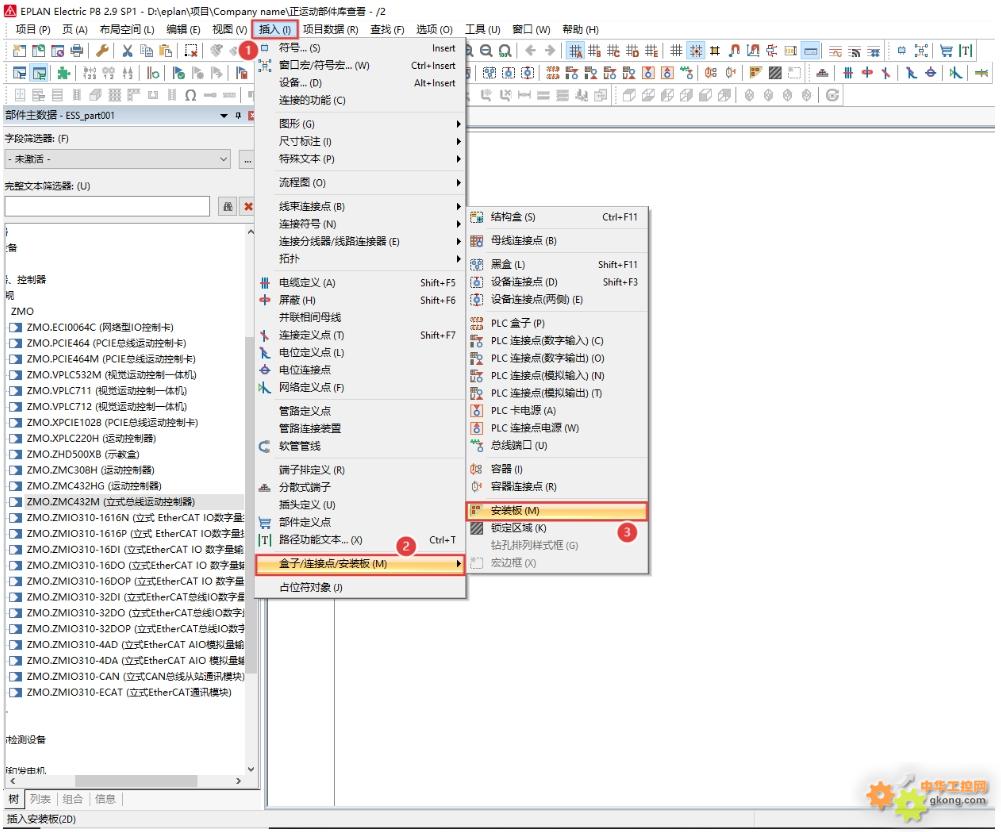The image size is (1001, 832).
Task: Expand the 流程图 (O) submenu
Action: point(361,183)
